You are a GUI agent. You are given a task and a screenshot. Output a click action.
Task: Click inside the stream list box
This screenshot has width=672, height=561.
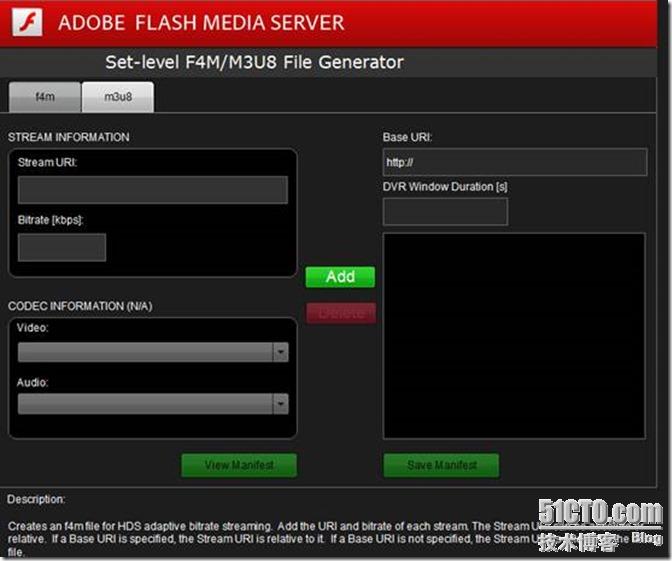(514, 336)
